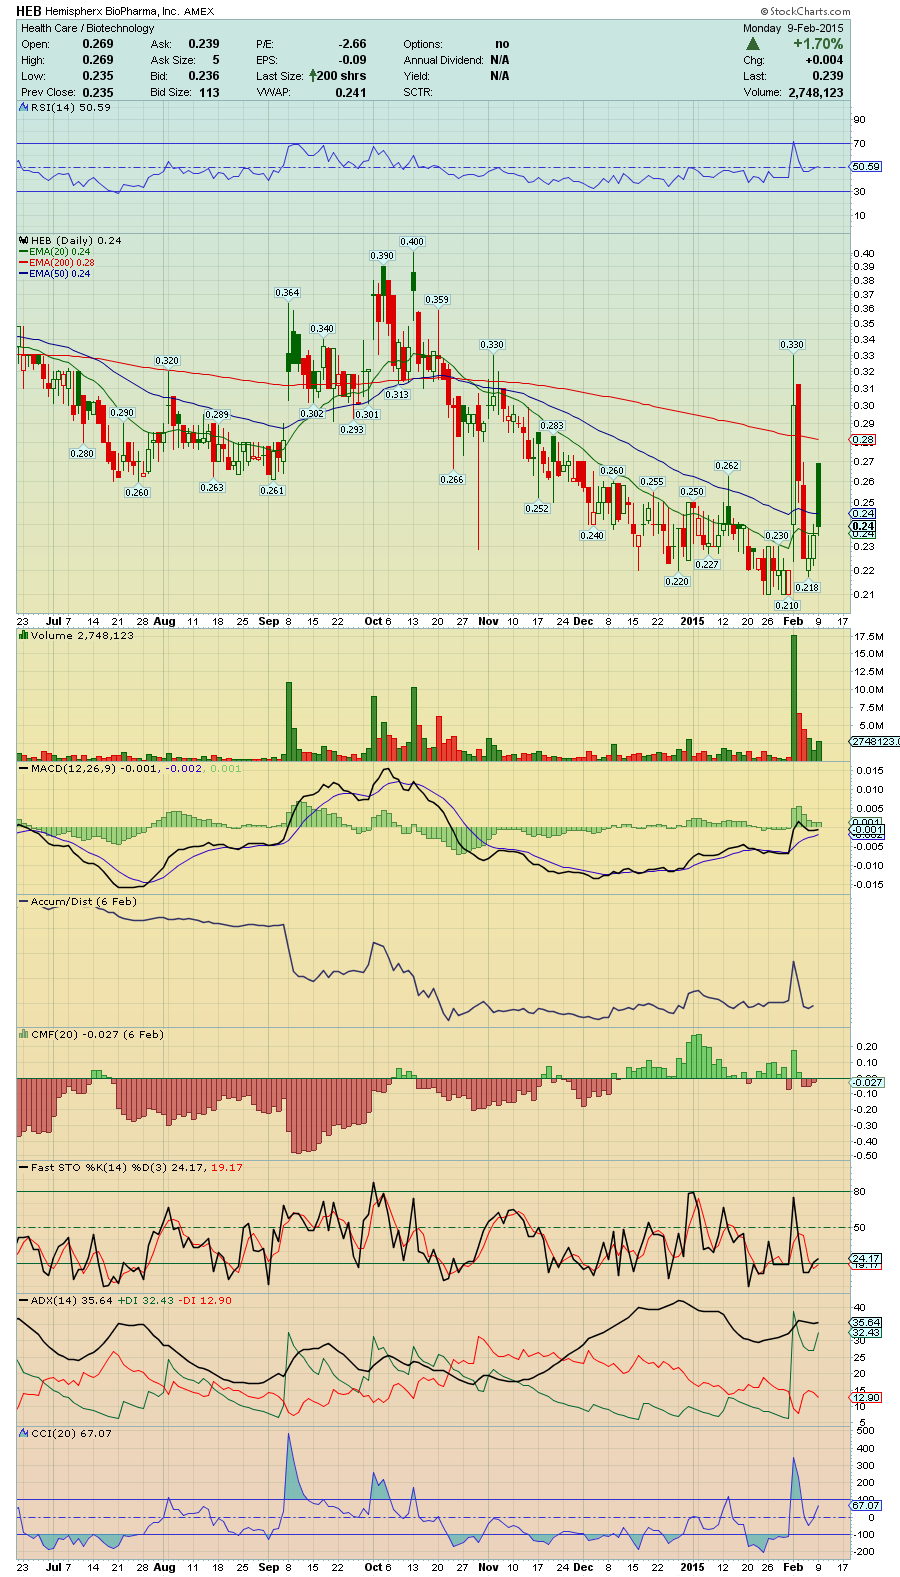
Task: Click the 12.90 -DI axis tag
Action: (x=866, y=1398)
